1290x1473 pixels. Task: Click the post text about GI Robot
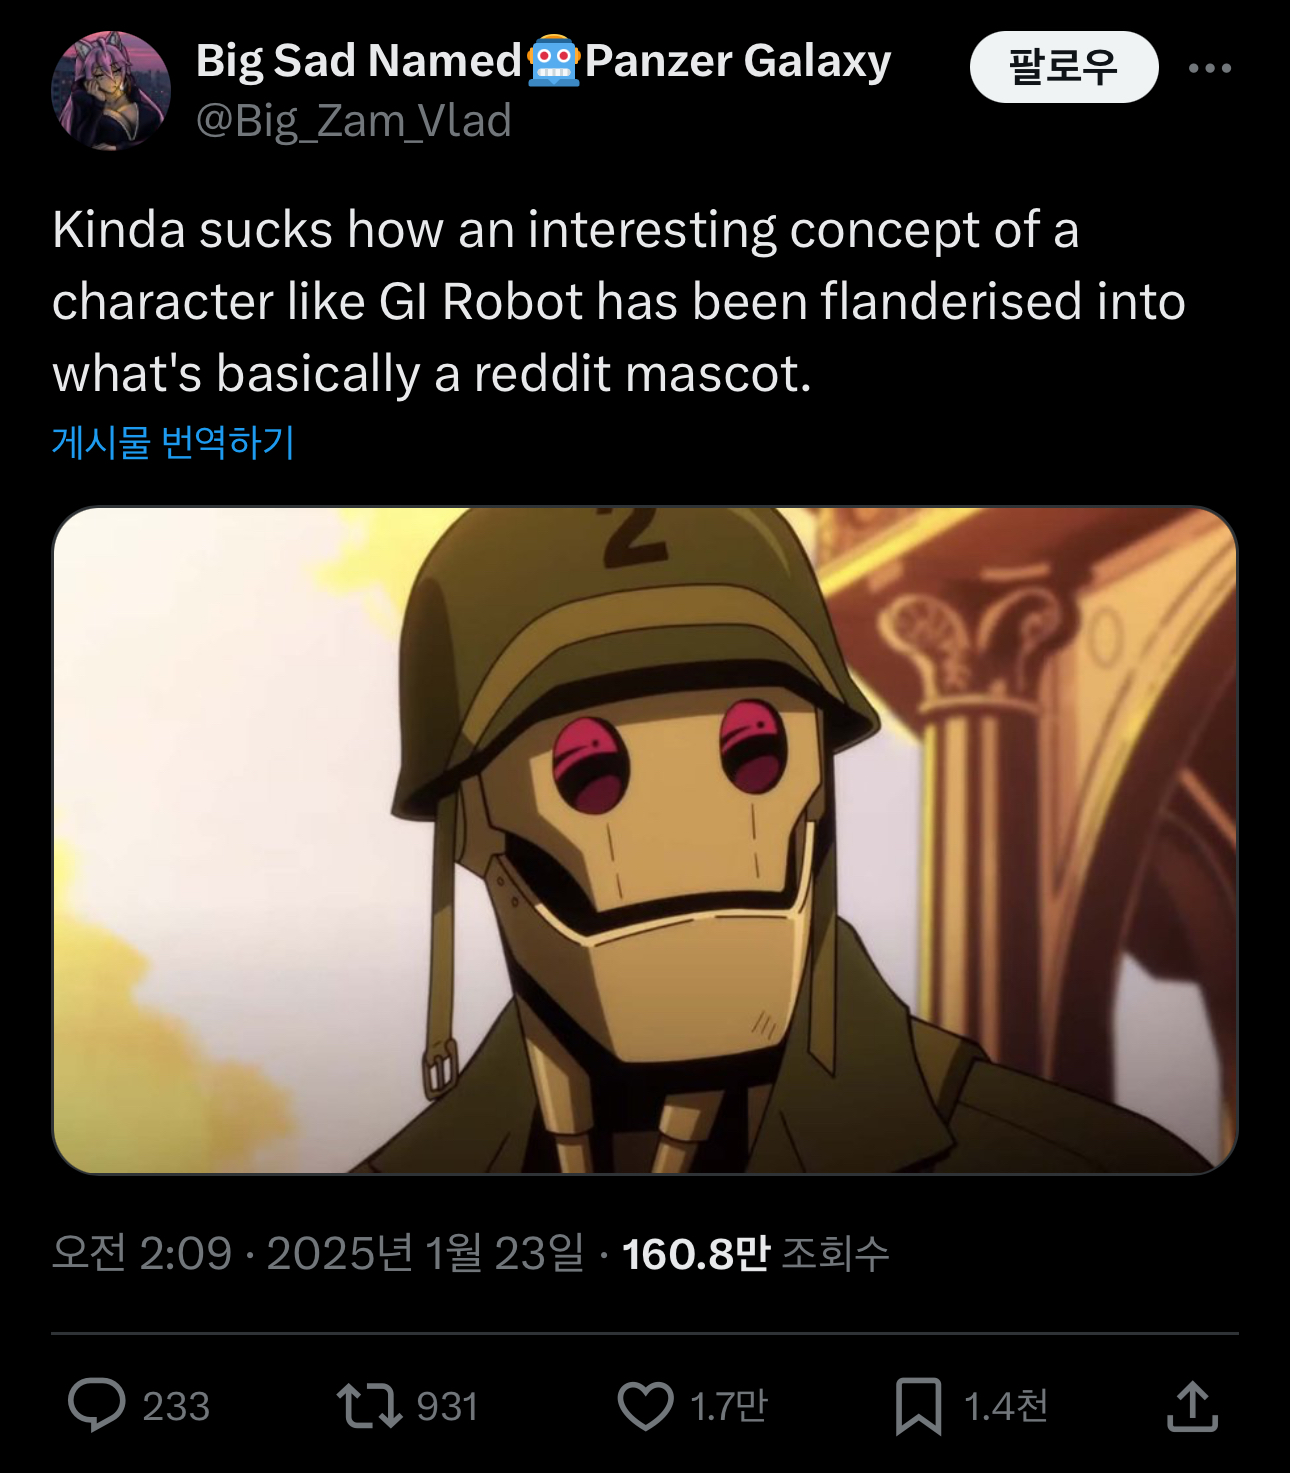618,301
